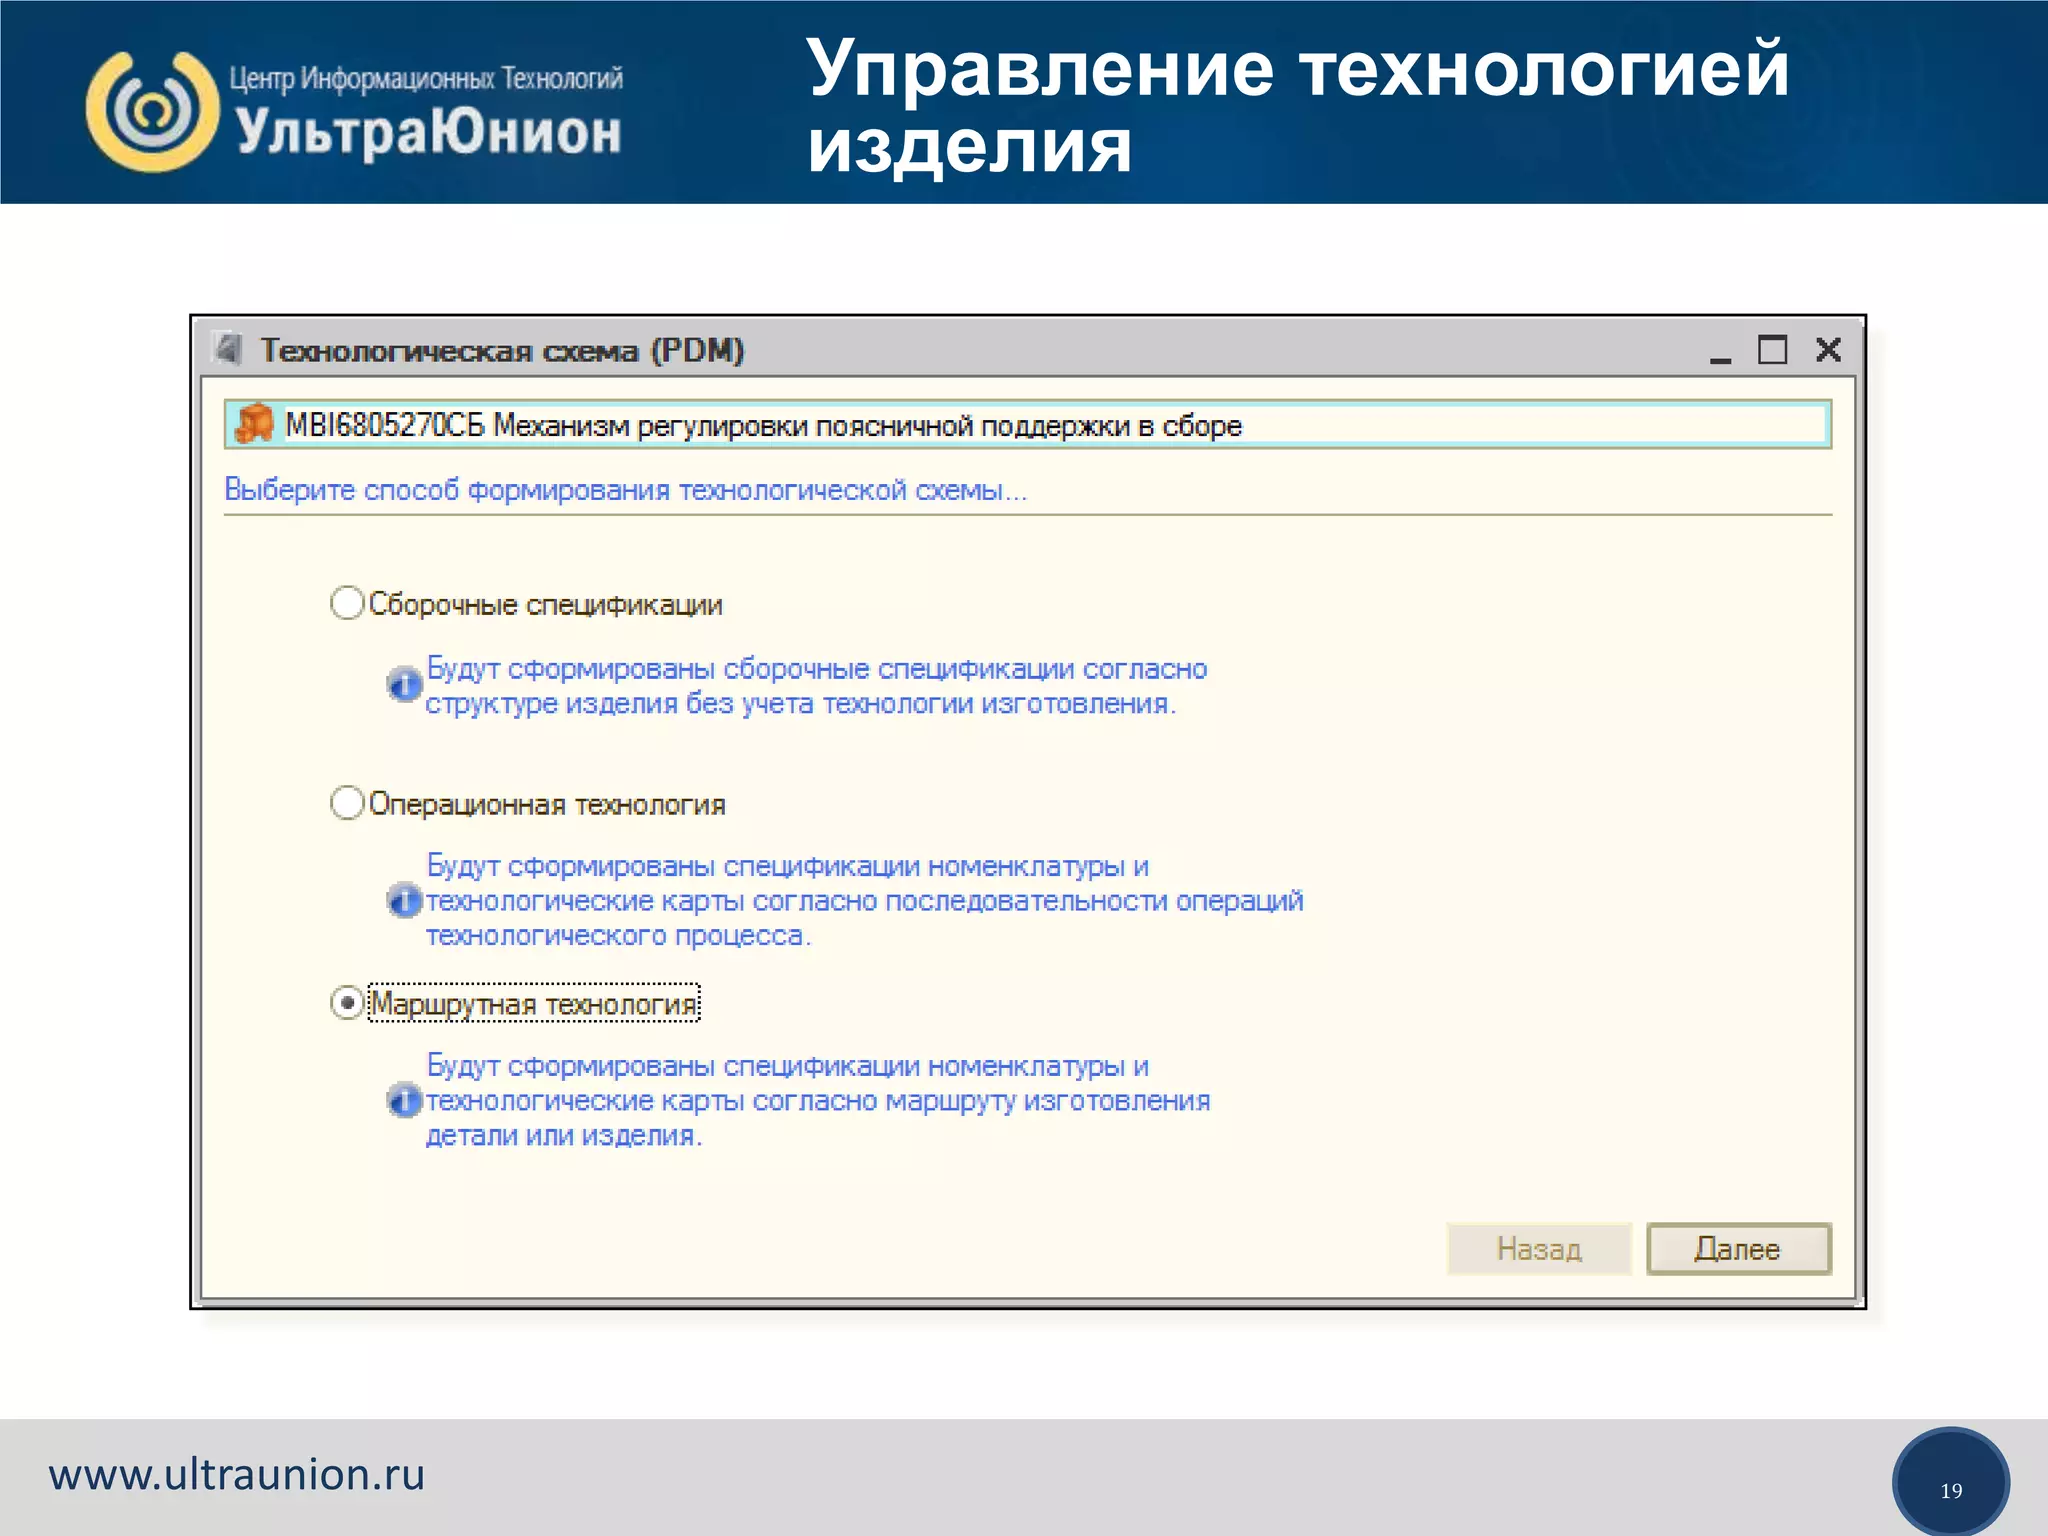Click description 'Будут сформированы сборочные спецификации согласно'

(x=817, y=669)
